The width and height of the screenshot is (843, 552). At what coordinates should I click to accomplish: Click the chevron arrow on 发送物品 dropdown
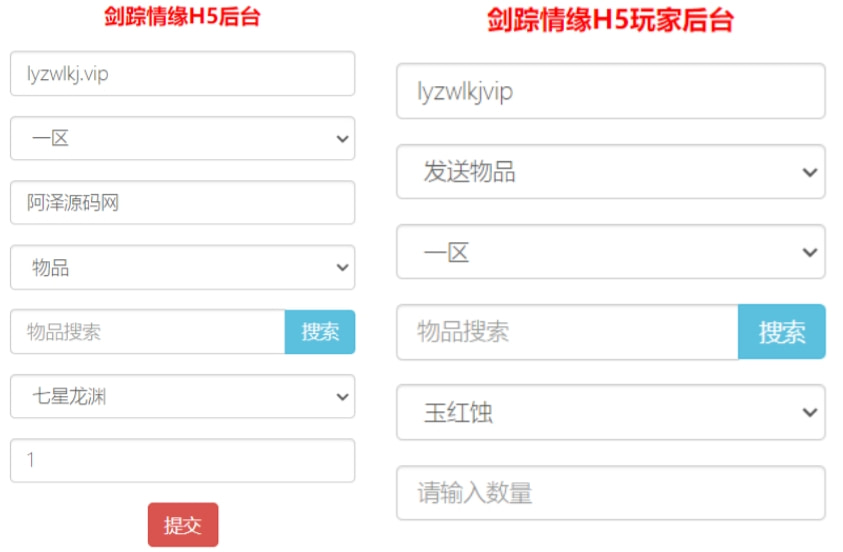point(809,173)
